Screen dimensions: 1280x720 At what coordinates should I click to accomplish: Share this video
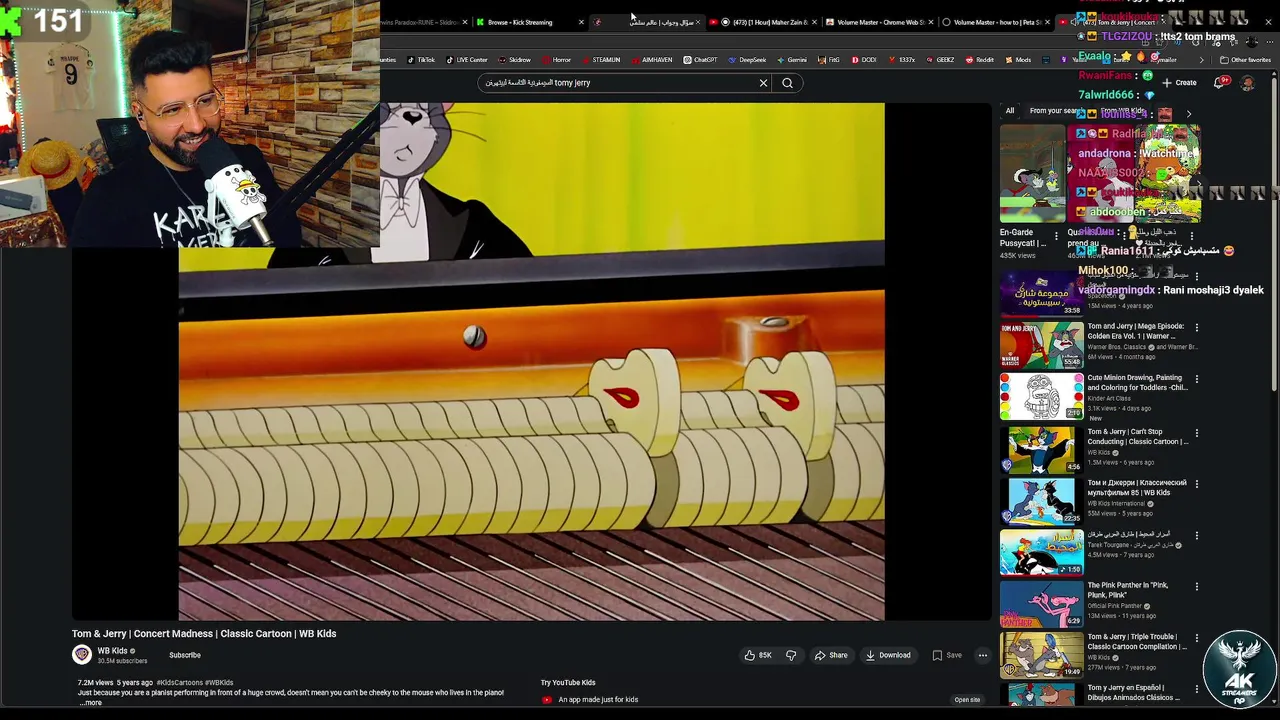click(x=831, y=655)
